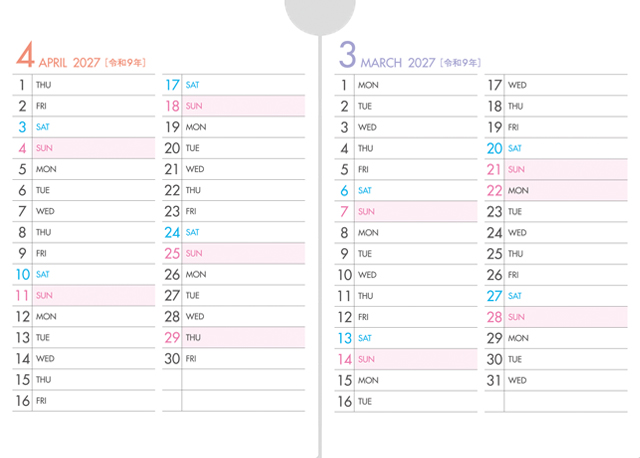Select the April 30 Friday row
This screenshot has height=458, width=640.
pyautogui.click(x=233, y=358)
